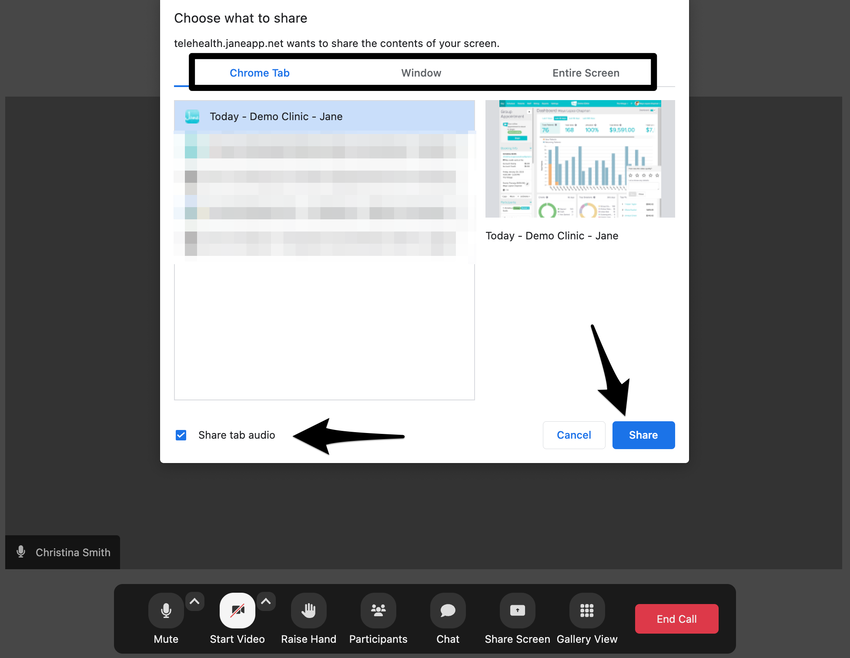The height and width of the screenshot is (658, 850).
Task: Click the Raise Hand icon
Action: pos(309,610)
